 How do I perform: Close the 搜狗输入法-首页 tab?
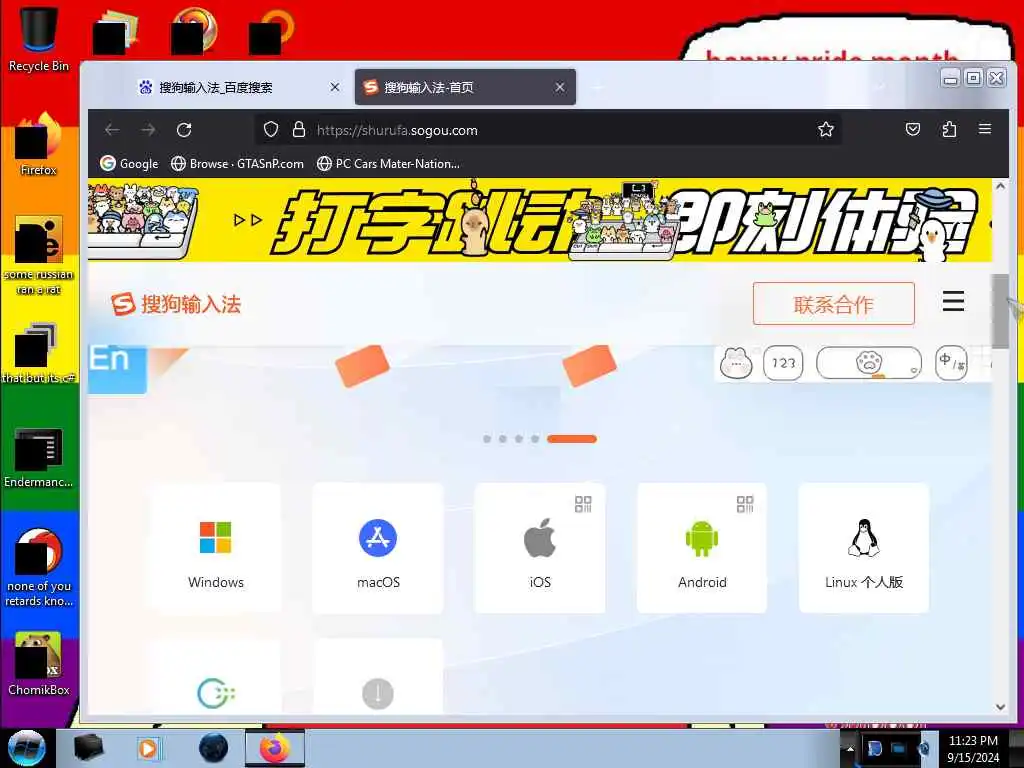pos(560,87)
